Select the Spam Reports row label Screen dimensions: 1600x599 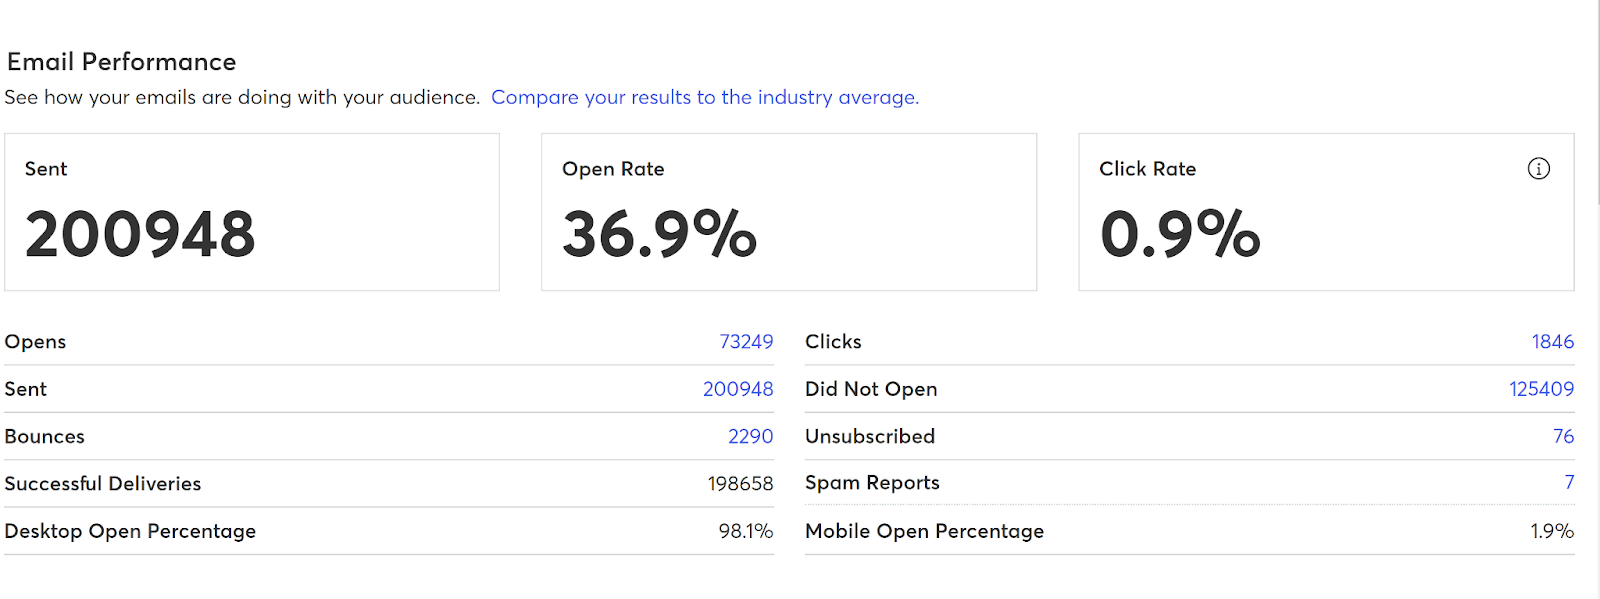tap(872, 483)
